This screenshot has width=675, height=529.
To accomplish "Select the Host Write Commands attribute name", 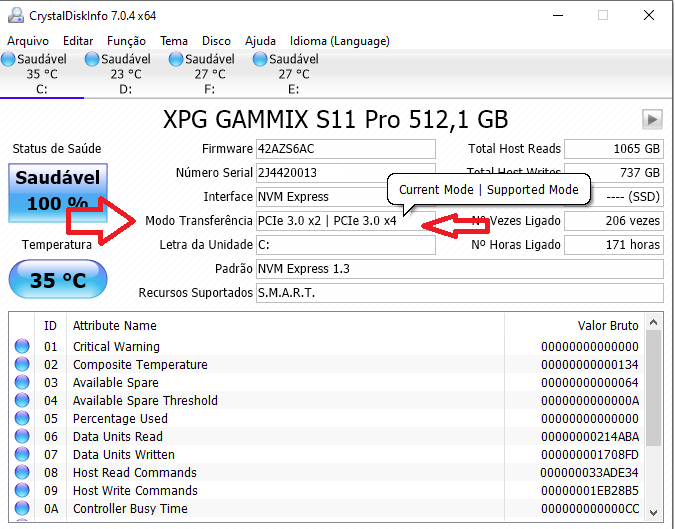I will click(x=135, y=491).
